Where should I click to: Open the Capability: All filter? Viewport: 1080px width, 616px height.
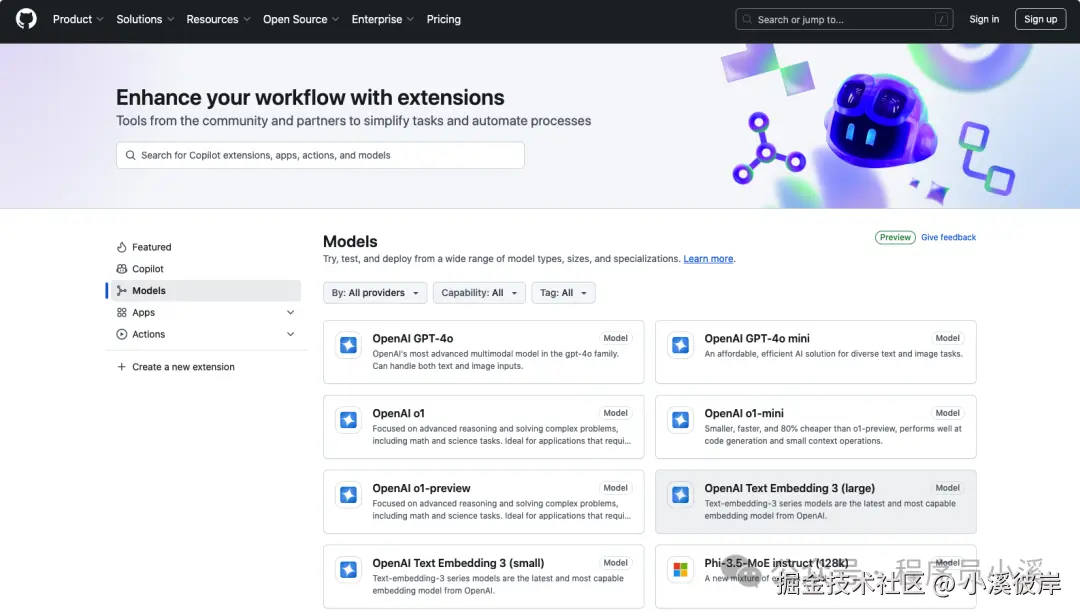click(479, 293)
